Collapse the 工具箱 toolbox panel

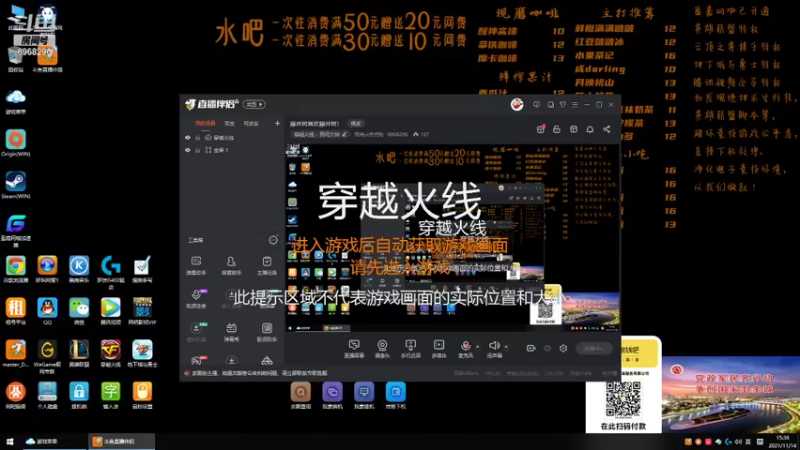pyautogui.click(x=273, y=240)
